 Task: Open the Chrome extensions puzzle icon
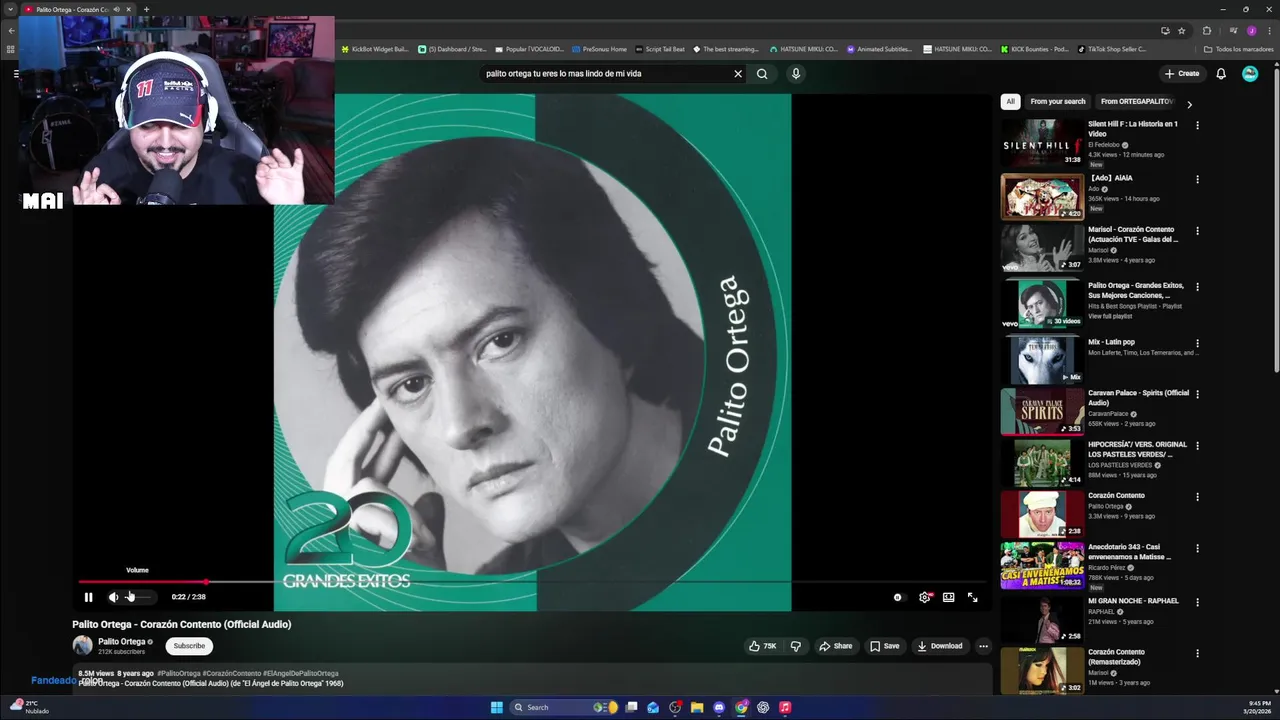click(1206, 31)
